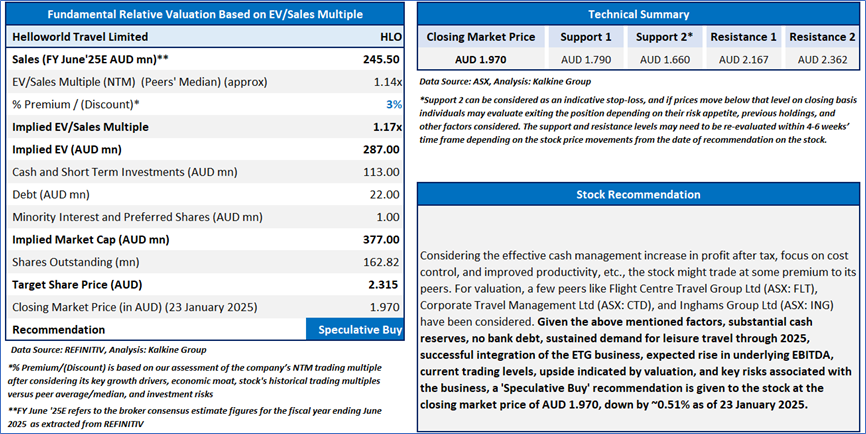Click the 1.17x implied multiple value
Image resolution: width=866 pixels, height=434 pixels.
click(x=387, y=127)
